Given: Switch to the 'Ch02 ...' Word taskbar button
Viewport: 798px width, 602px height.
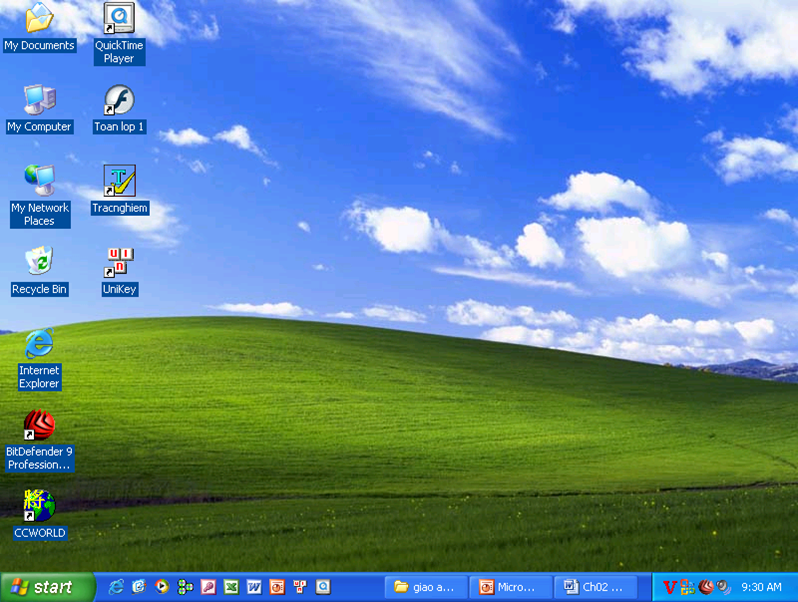Looking at the screenshot, I should click(x=595, y=587).
